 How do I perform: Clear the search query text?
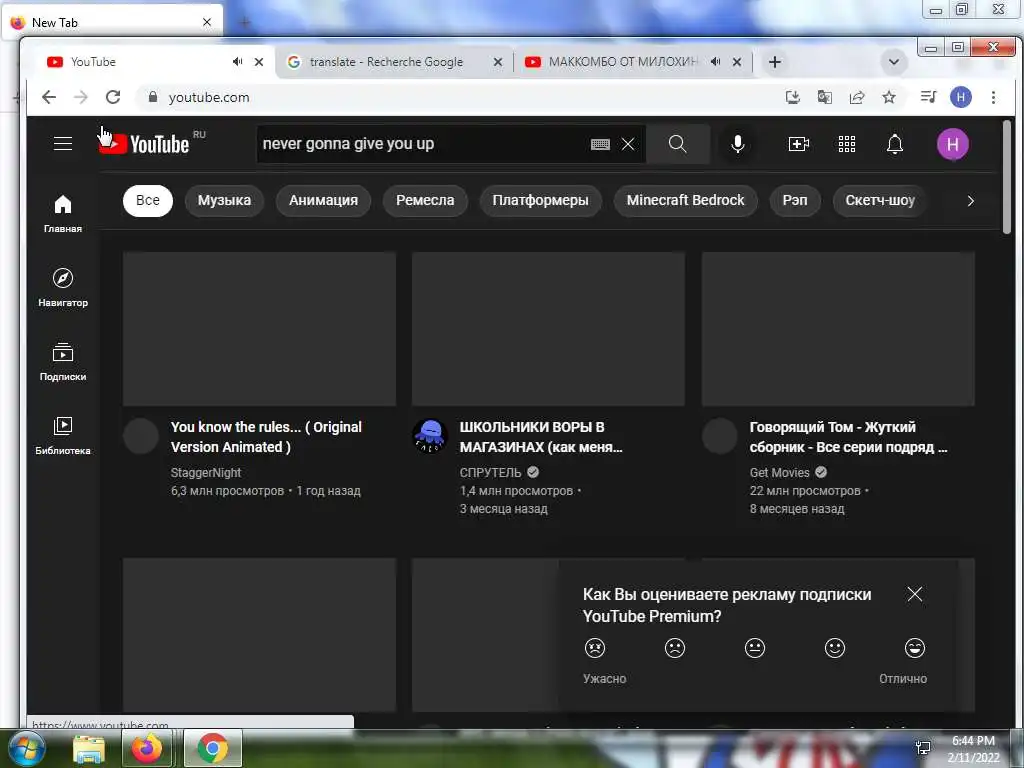point(628,144)
